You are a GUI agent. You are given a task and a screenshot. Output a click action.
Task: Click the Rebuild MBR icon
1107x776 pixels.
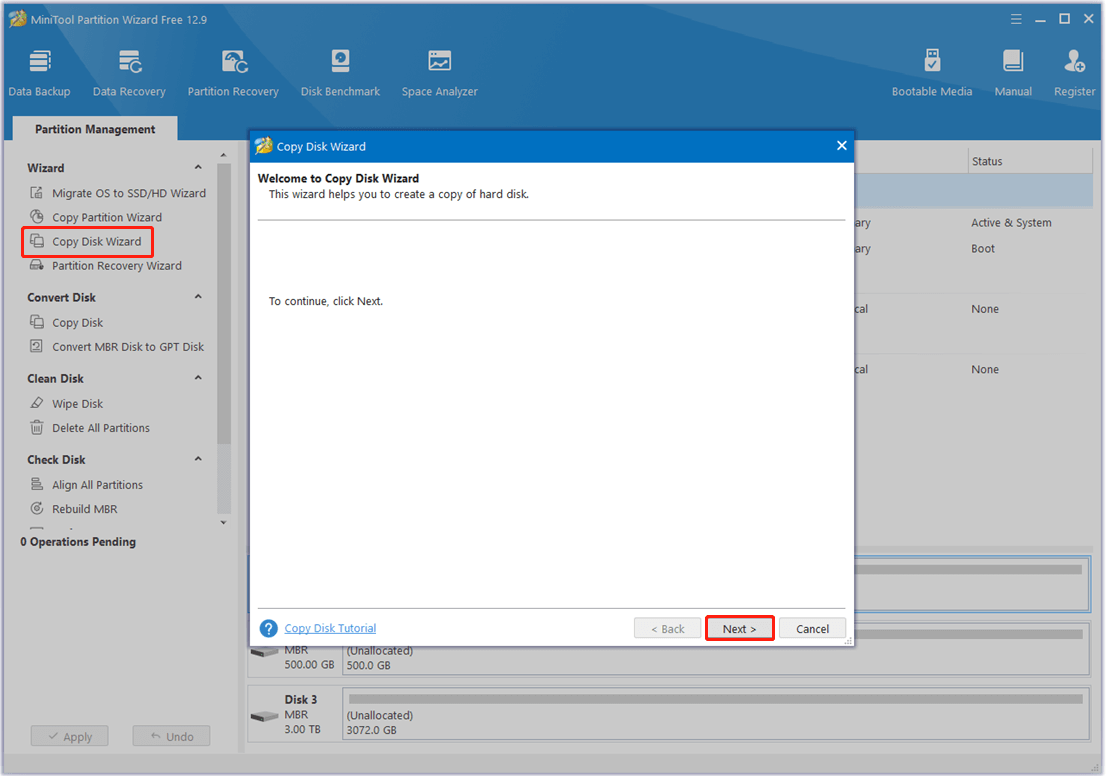click(x=37, y=508)
